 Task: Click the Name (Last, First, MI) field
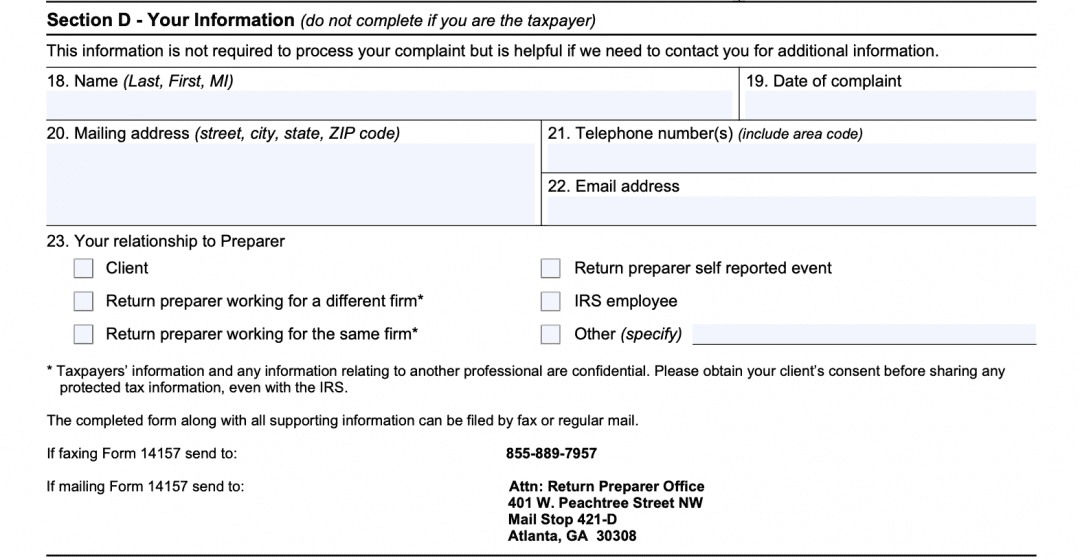coord(390,105)
